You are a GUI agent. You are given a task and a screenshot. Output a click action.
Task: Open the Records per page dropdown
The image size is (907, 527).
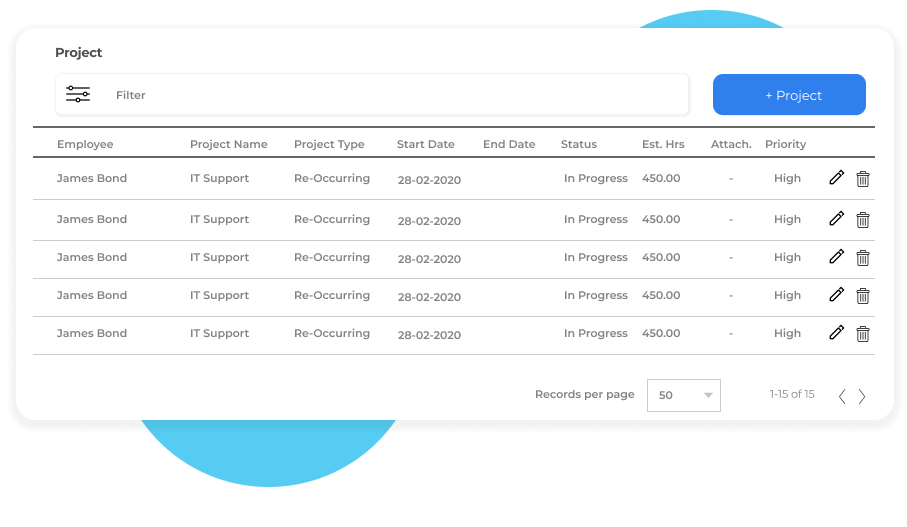(684, 395)
